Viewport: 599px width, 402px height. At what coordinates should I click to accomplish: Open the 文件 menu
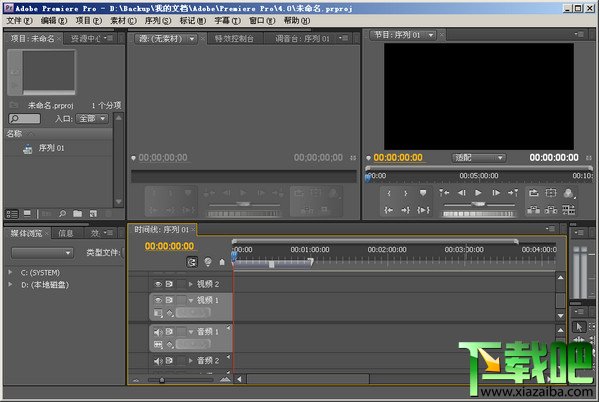[x=19, y=20]
